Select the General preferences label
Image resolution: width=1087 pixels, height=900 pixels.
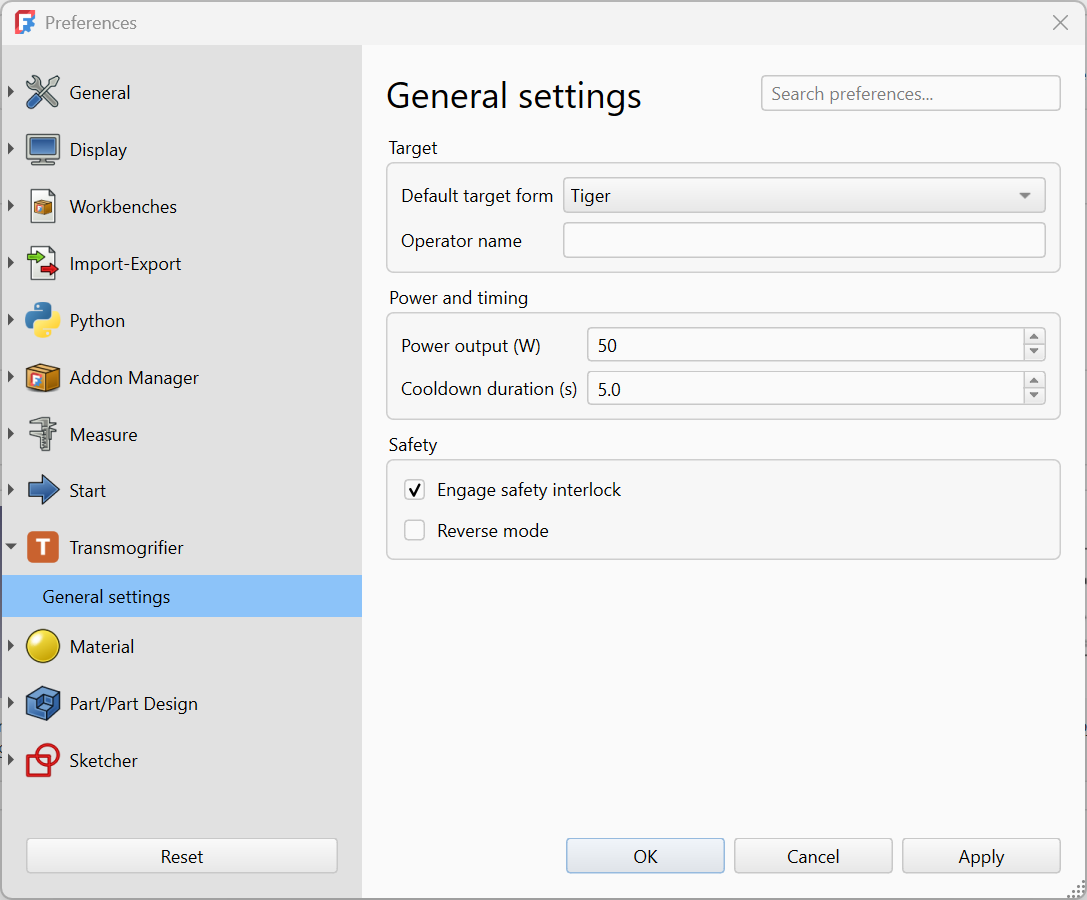[100, 93]
